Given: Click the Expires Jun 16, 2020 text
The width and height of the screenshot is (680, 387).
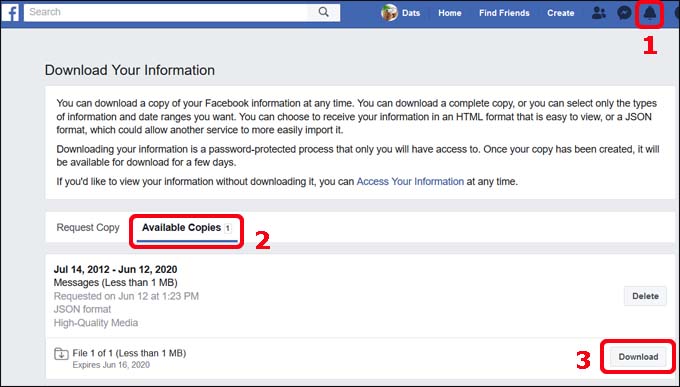Looking at the screenshot, I should point(111,365).
